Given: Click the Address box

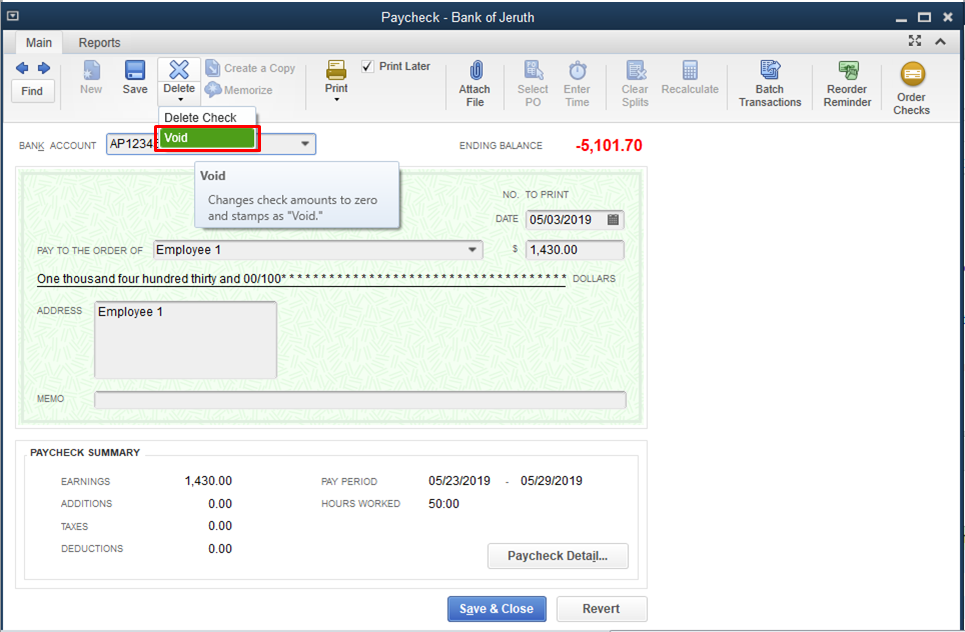Looking at the screenshot, I should pyautogui.click(x=185, y=340).
